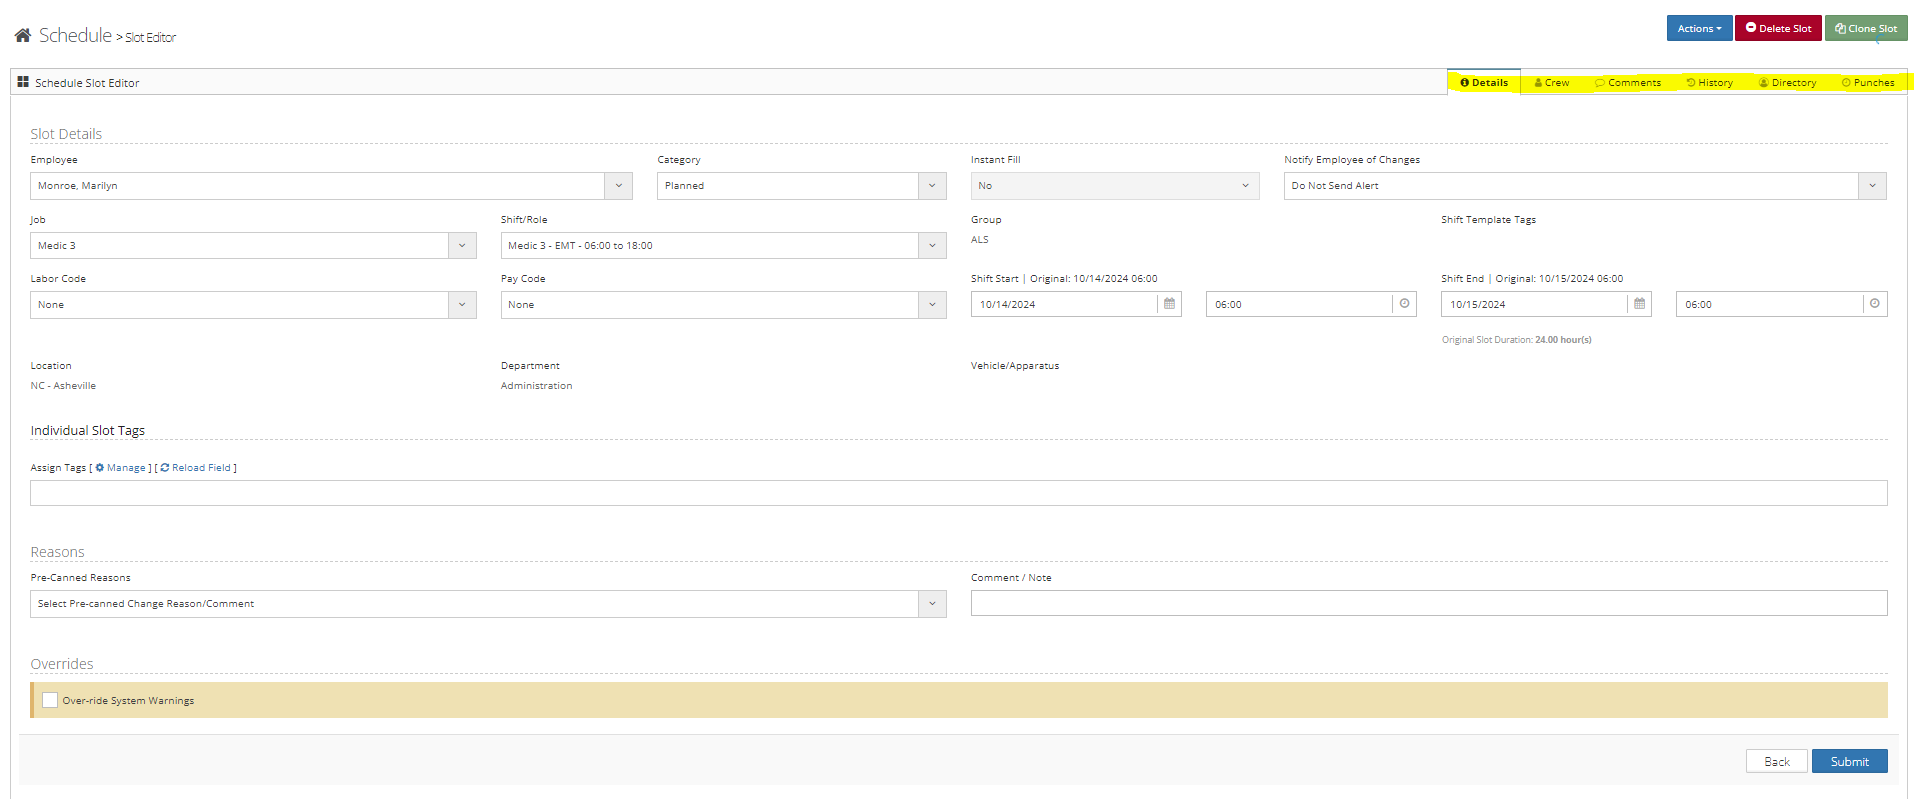Viewport: 1914px width, 799px height.
Task: Click the red Delete Slot button
Action: (1778, 28)
